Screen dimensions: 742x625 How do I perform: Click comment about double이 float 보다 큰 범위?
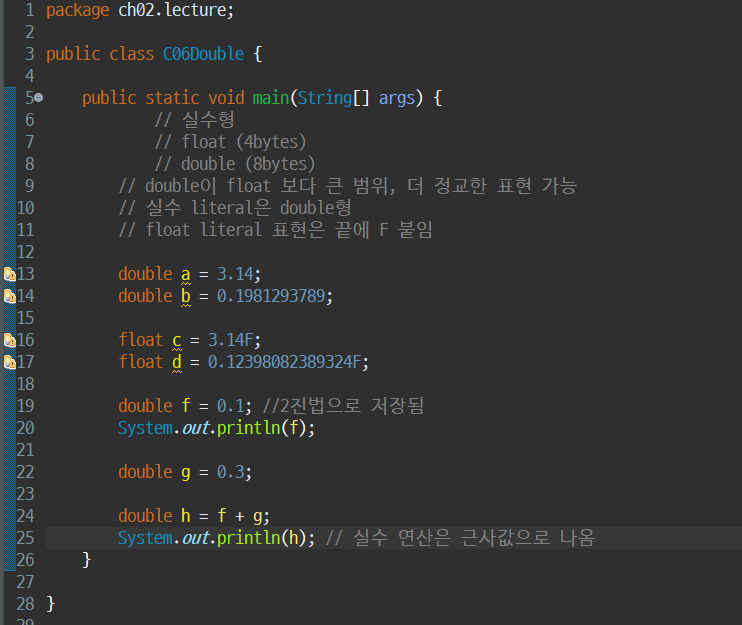(x=348, y=186)
